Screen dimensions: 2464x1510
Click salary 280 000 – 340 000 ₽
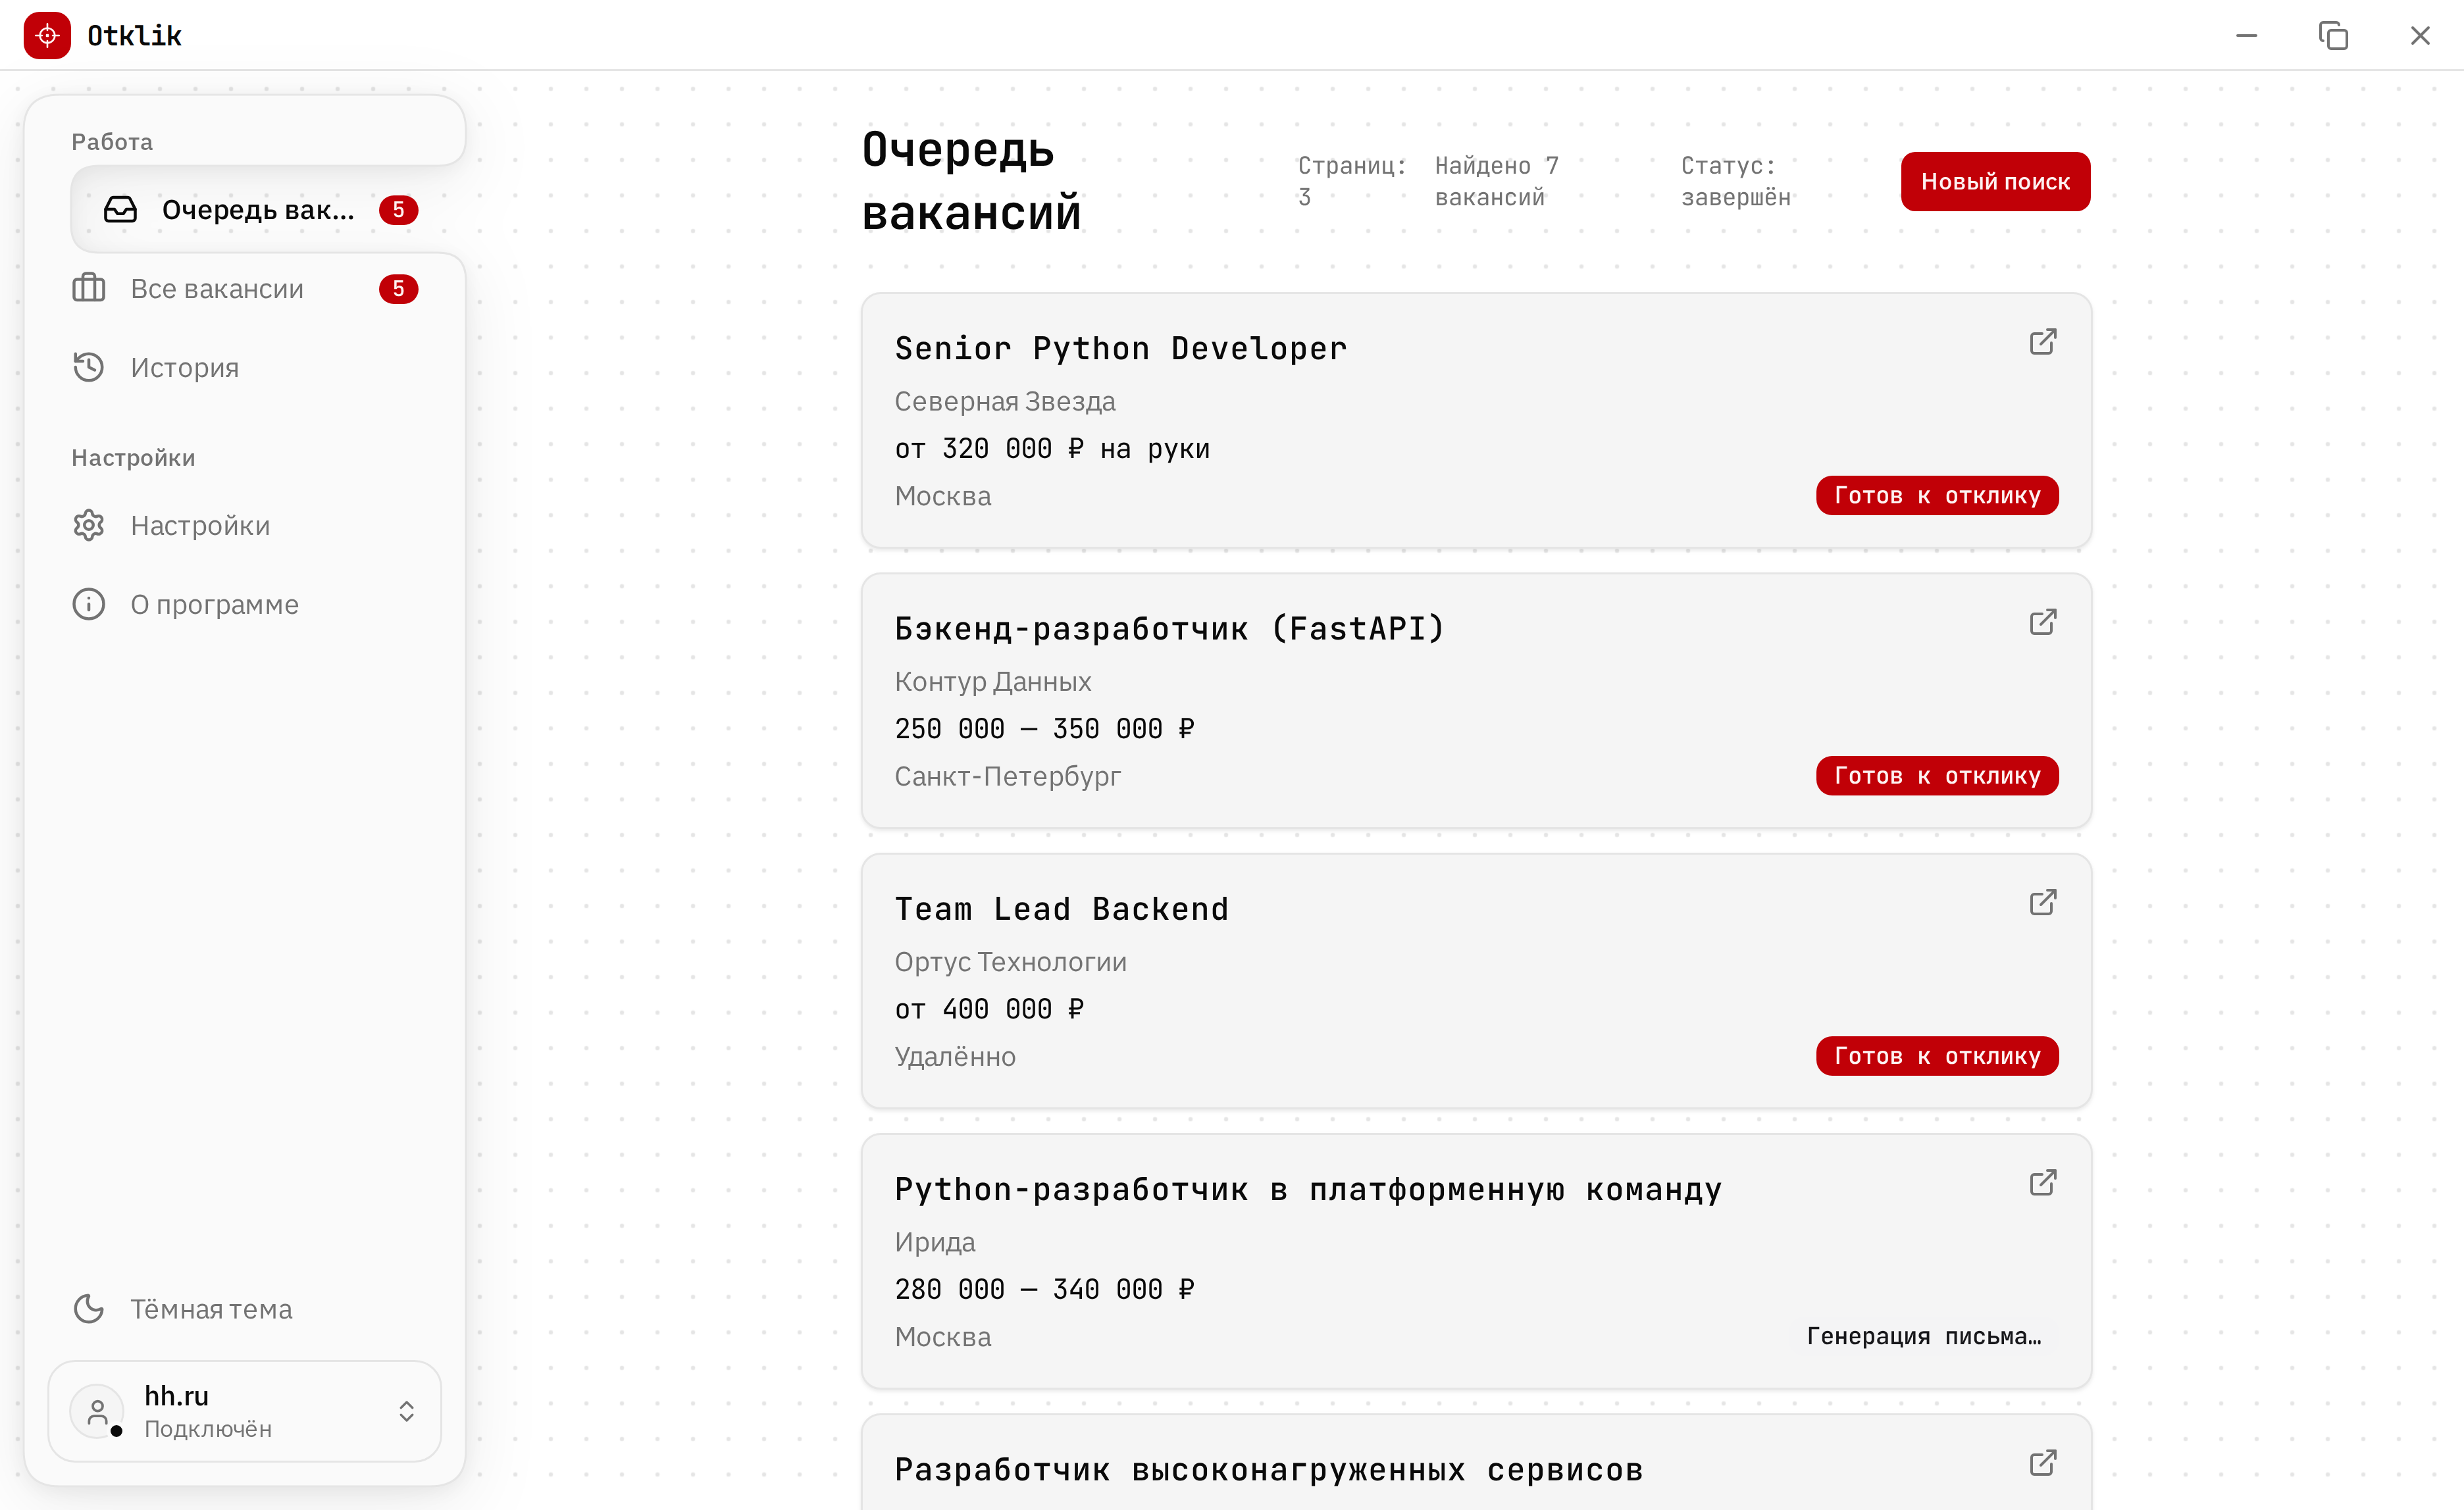[x=1044, y=1290]
